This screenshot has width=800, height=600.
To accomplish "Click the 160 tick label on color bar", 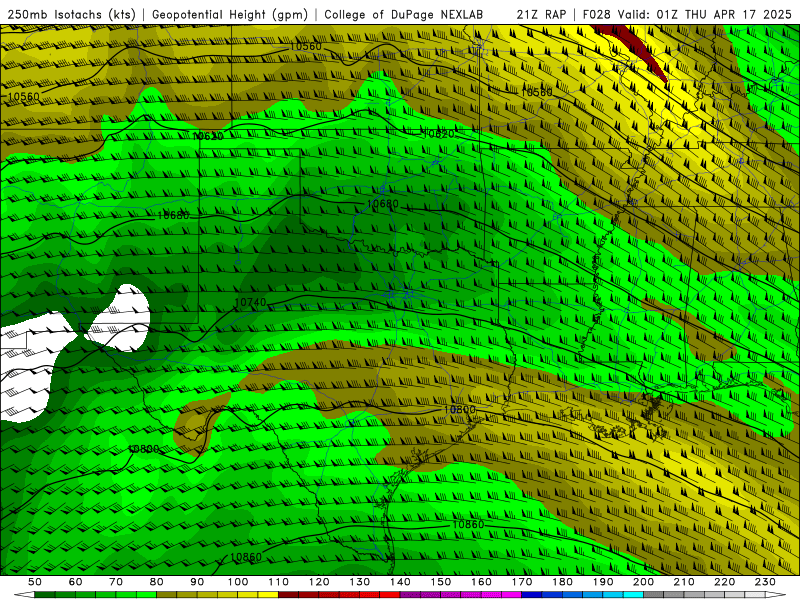I will point(481,582).
